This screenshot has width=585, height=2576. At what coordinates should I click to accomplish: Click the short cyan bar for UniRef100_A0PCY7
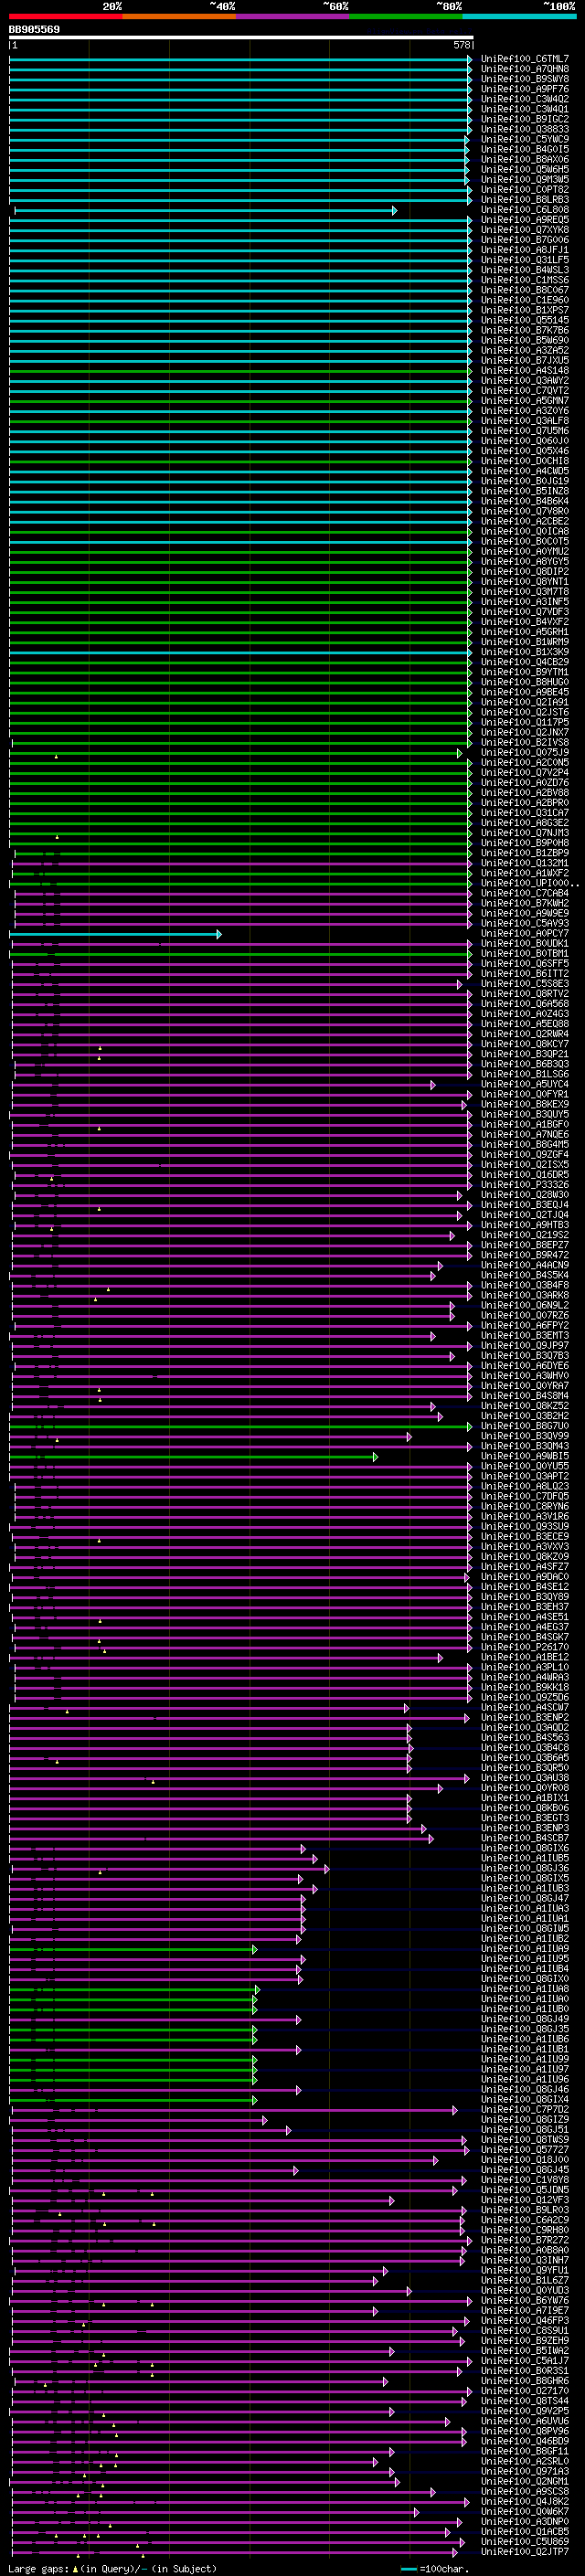[x=115, y=934]
